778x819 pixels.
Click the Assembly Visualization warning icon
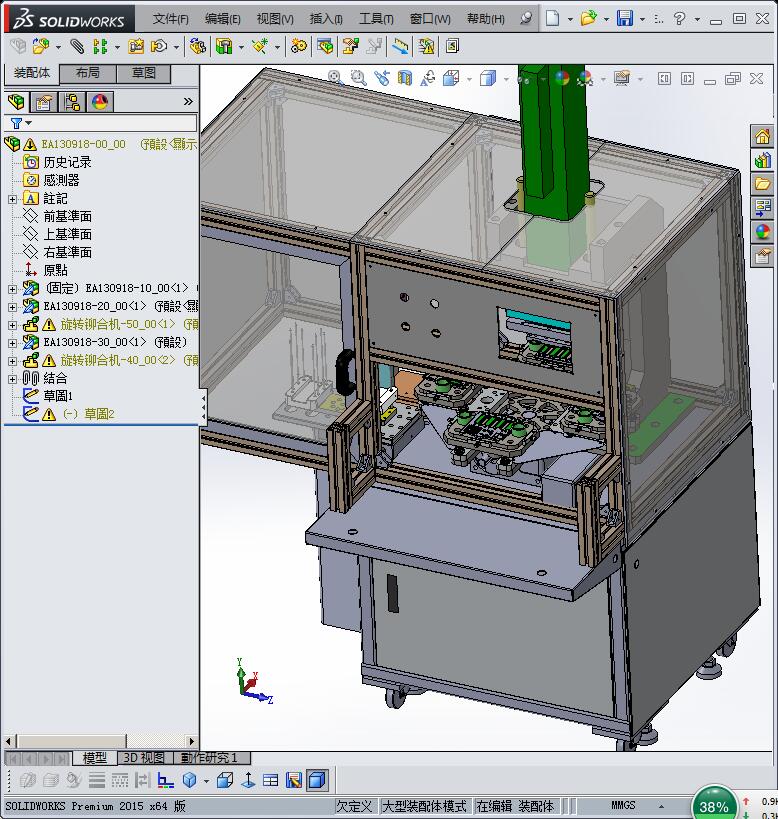(x=426, y=46)
